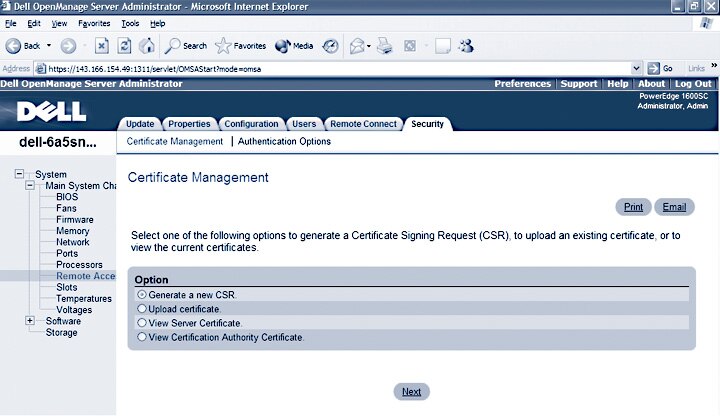The image size is (720, 416).
Task: Open Preferences in the header bar
Action: coord(523,84)
